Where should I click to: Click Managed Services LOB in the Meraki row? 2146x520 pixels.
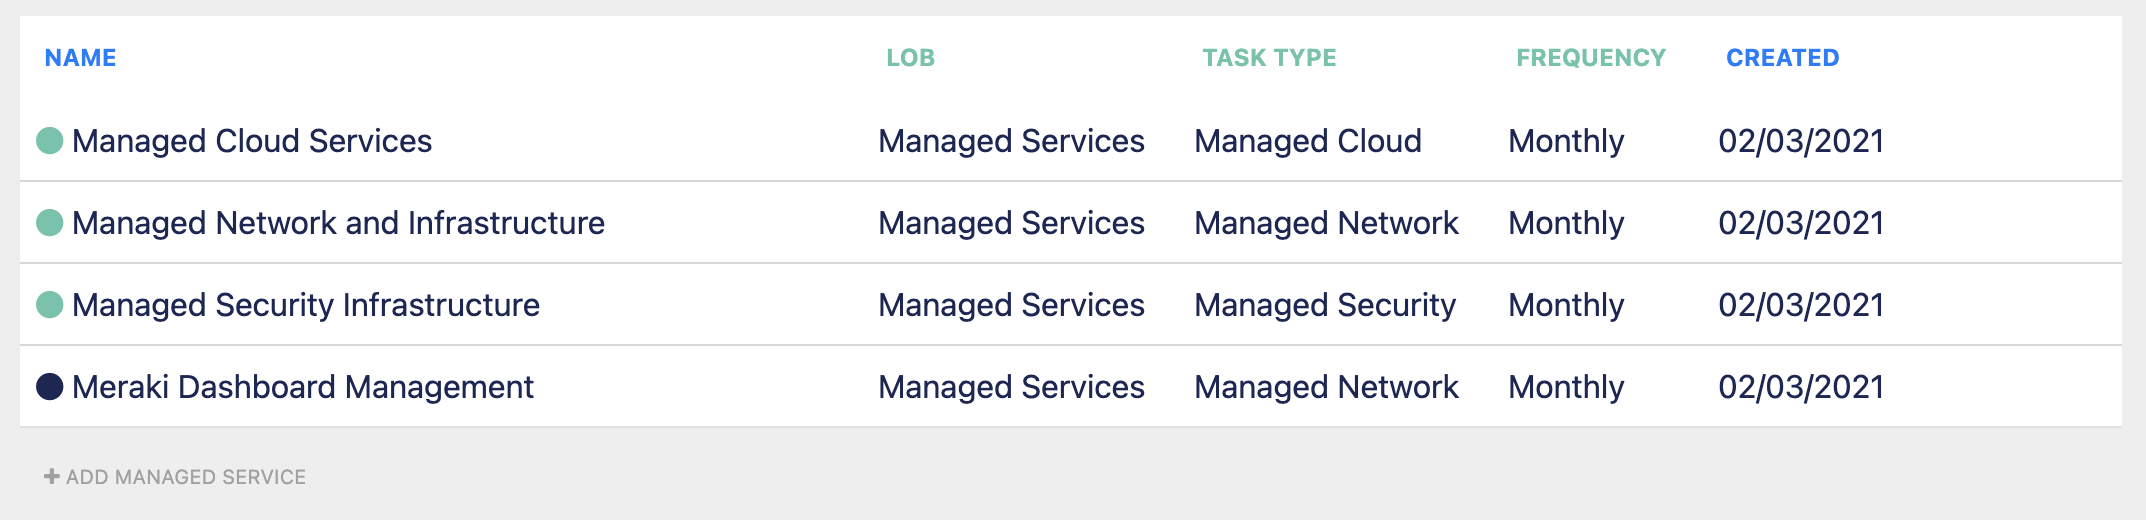[x=1011, y=387]
